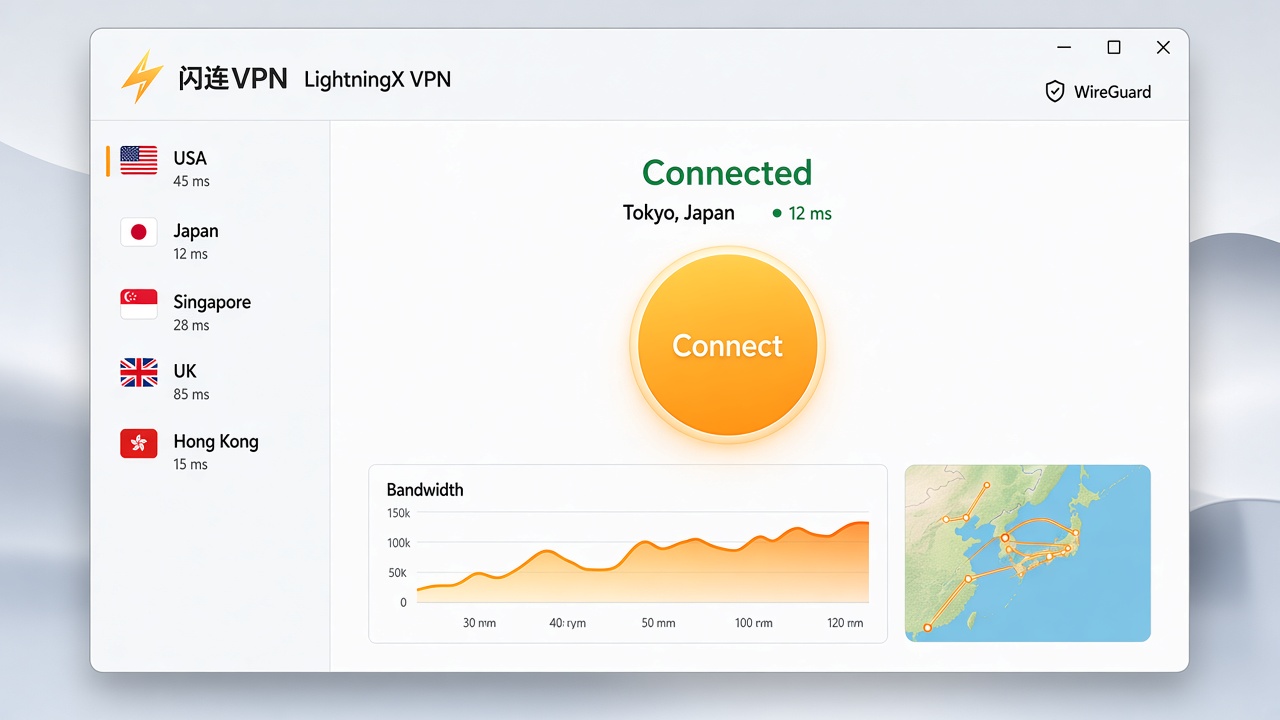Screen dimensions: 1280x720
Task: Click the large orange Connect button
Action: click(x=727, y=345)
